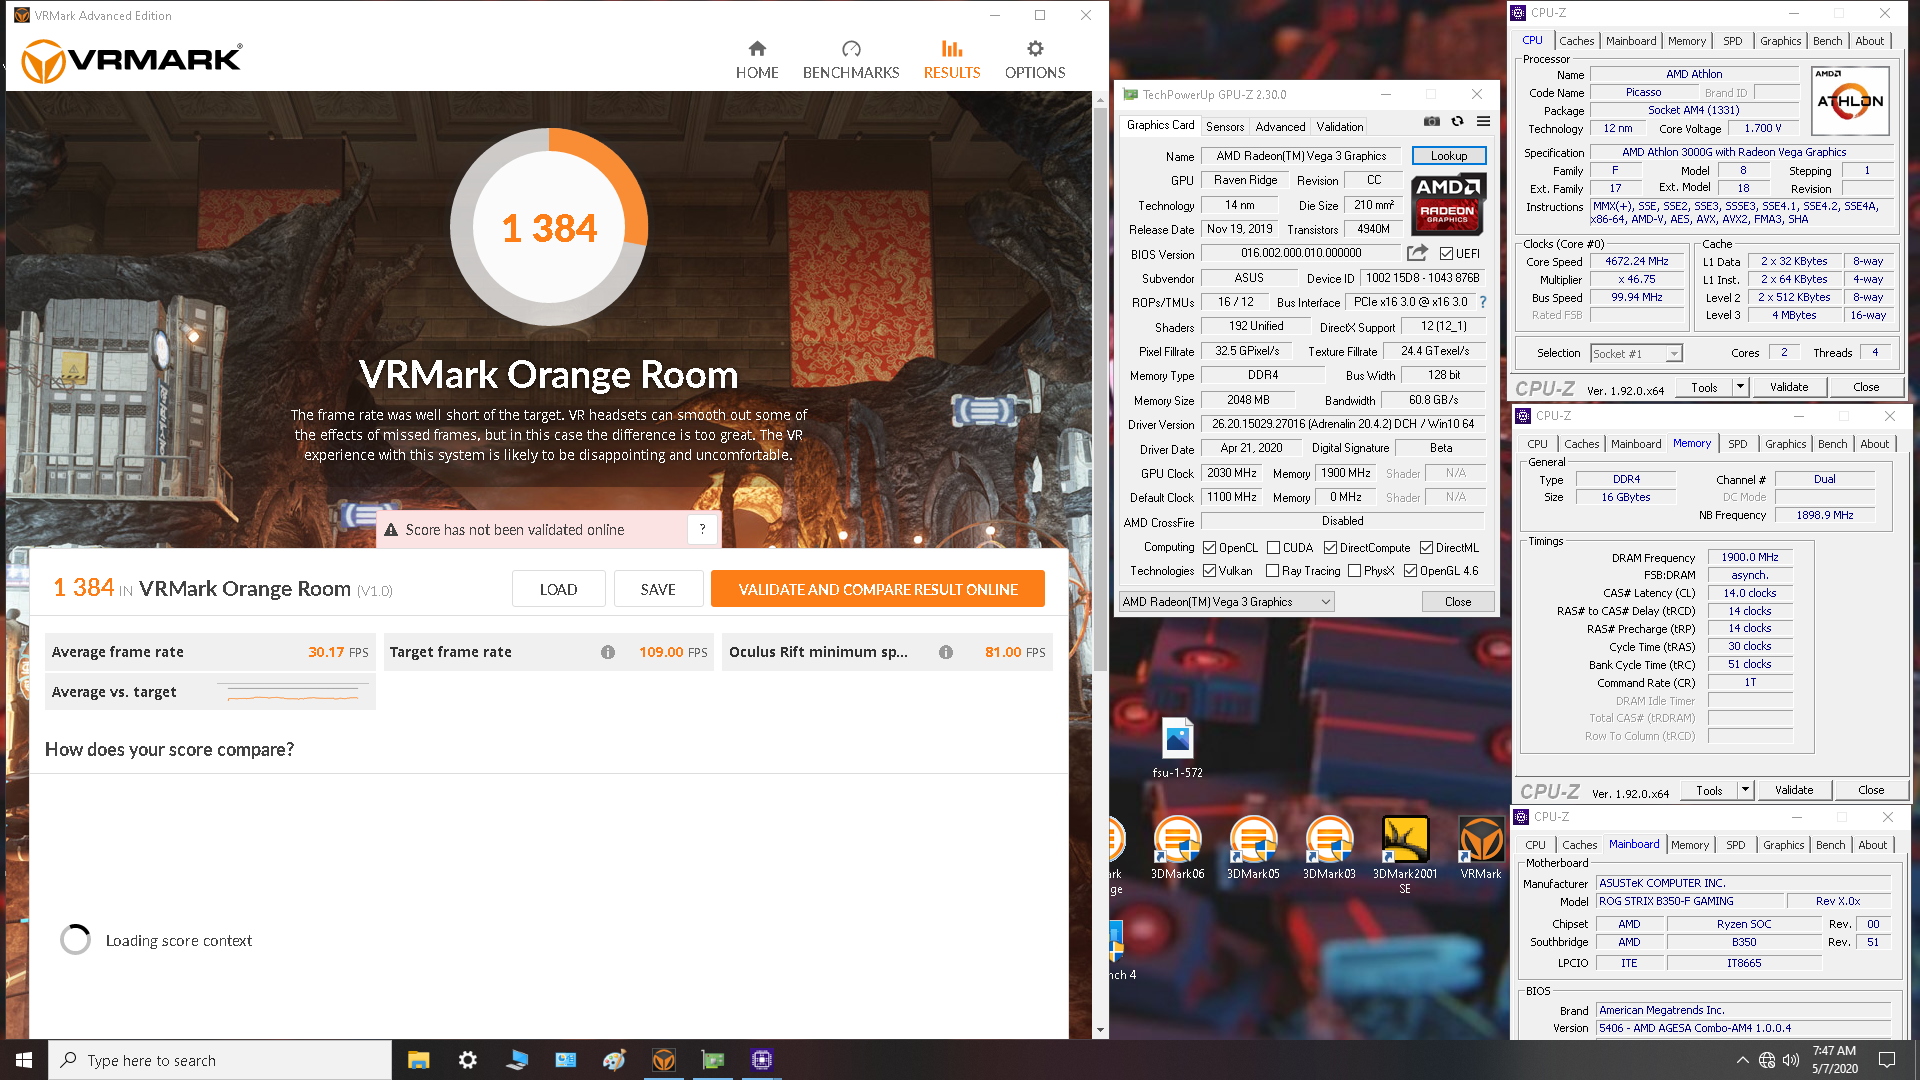The image size is (1920, 1080).
Task: Select VRMark desktop shortcut
Action: point(1481,847)
